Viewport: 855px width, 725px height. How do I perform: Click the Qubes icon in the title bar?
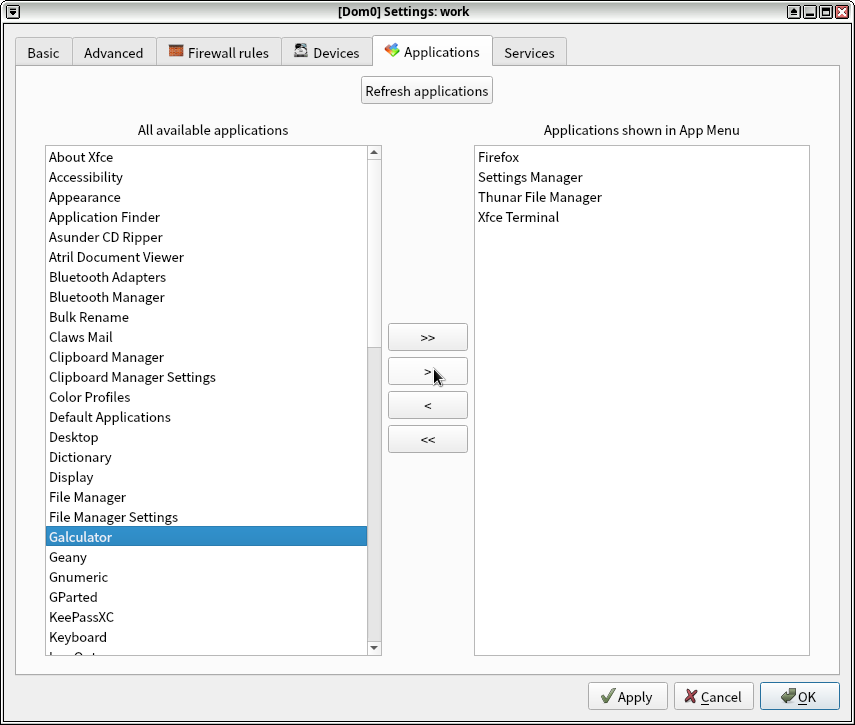(x=11, y=11)
